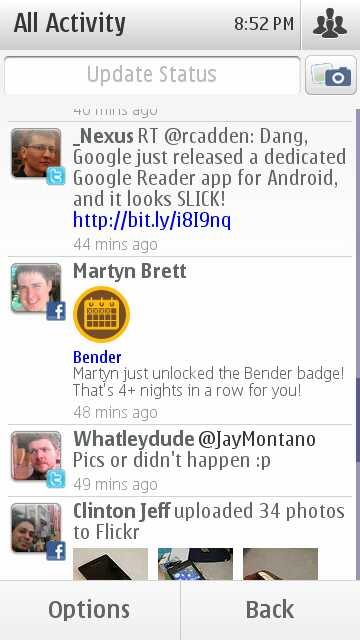
Task: Tap Twitter badge on Whatleydude avatar
Action: pyautogui.click(x=56, y=479)
